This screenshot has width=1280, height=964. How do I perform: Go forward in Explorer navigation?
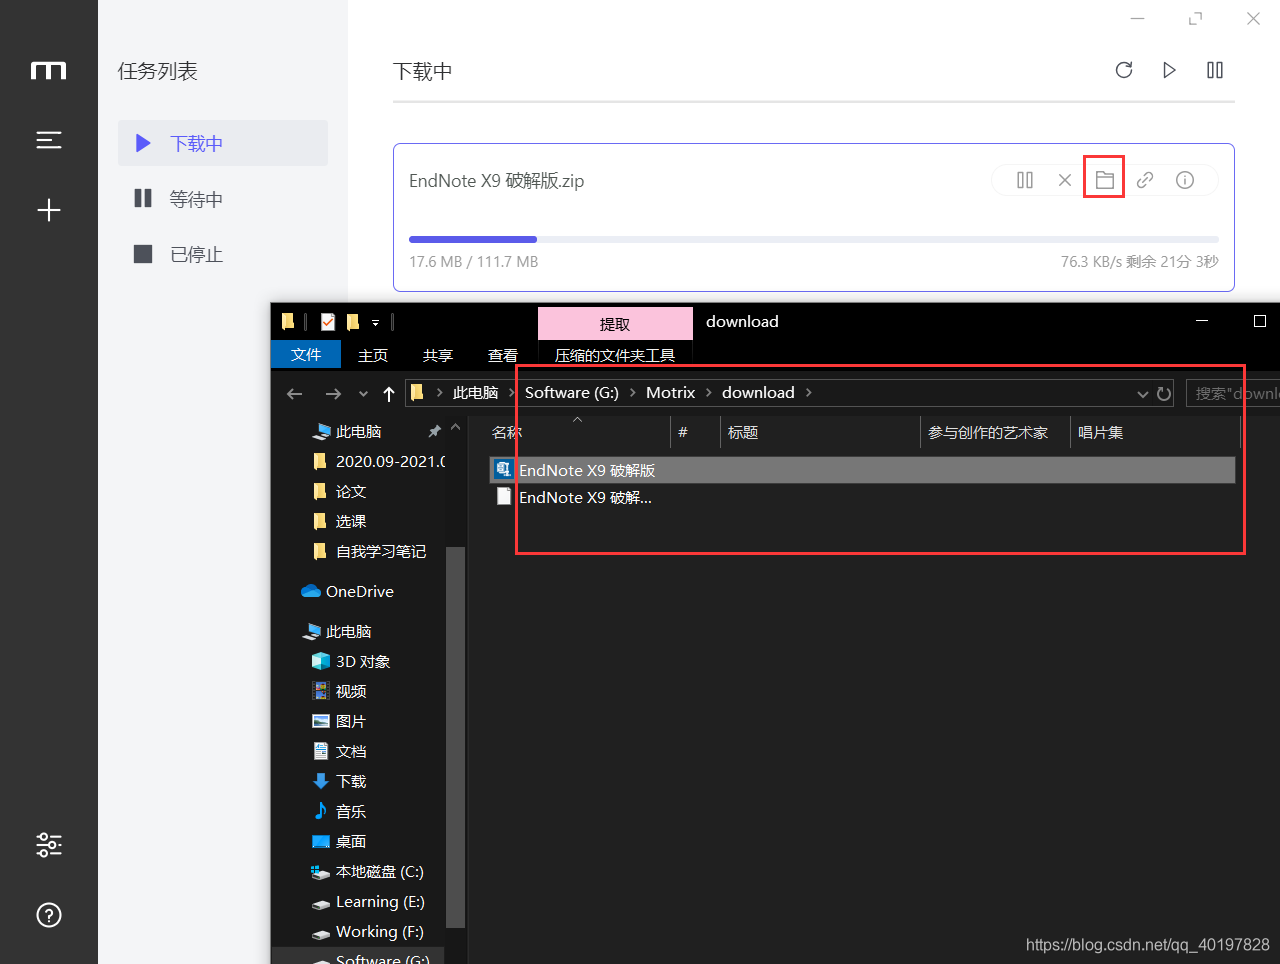tap(333, 394)
